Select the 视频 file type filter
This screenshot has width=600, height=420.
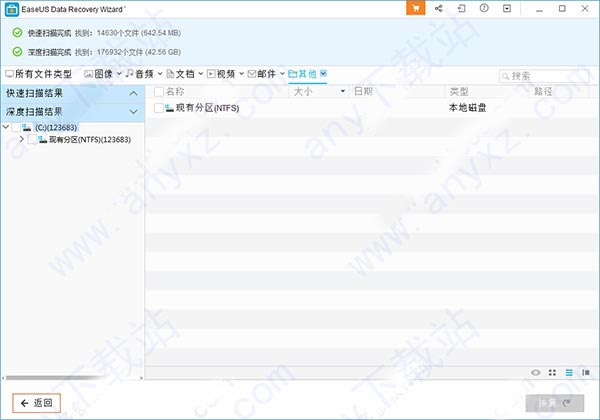pyautogui.click(x=221, y=74)
